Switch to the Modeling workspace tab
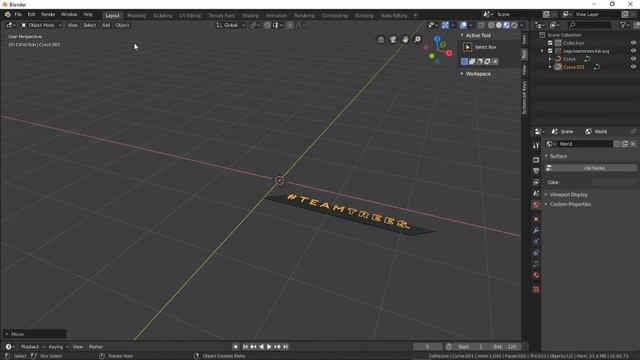640x360 pixels. (x=136, y=16)
